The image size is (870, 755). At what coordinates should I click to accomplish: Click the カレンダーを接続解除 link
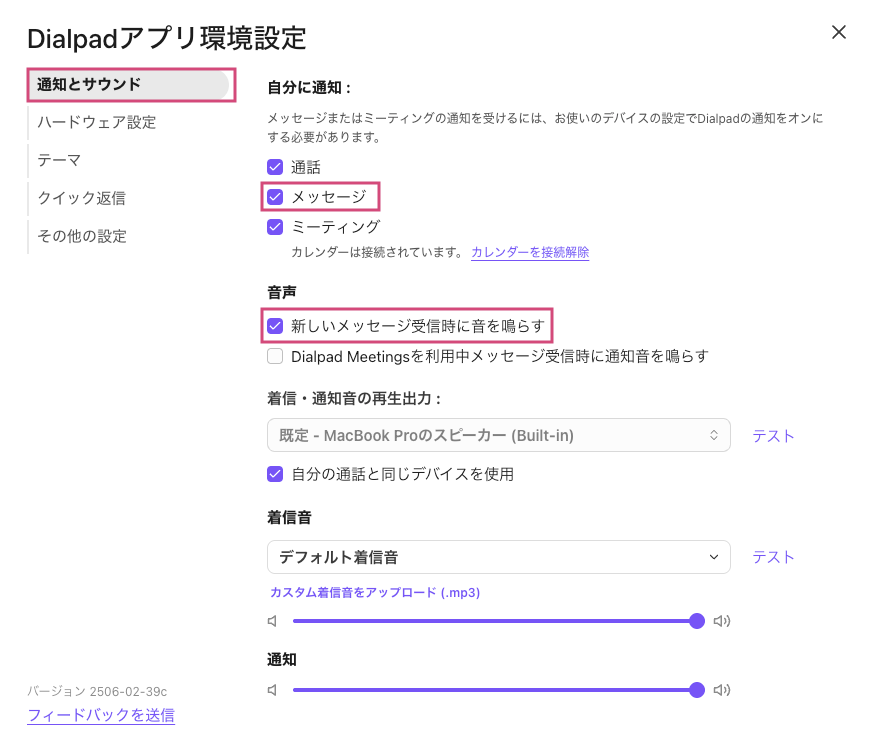coord(530,253)
